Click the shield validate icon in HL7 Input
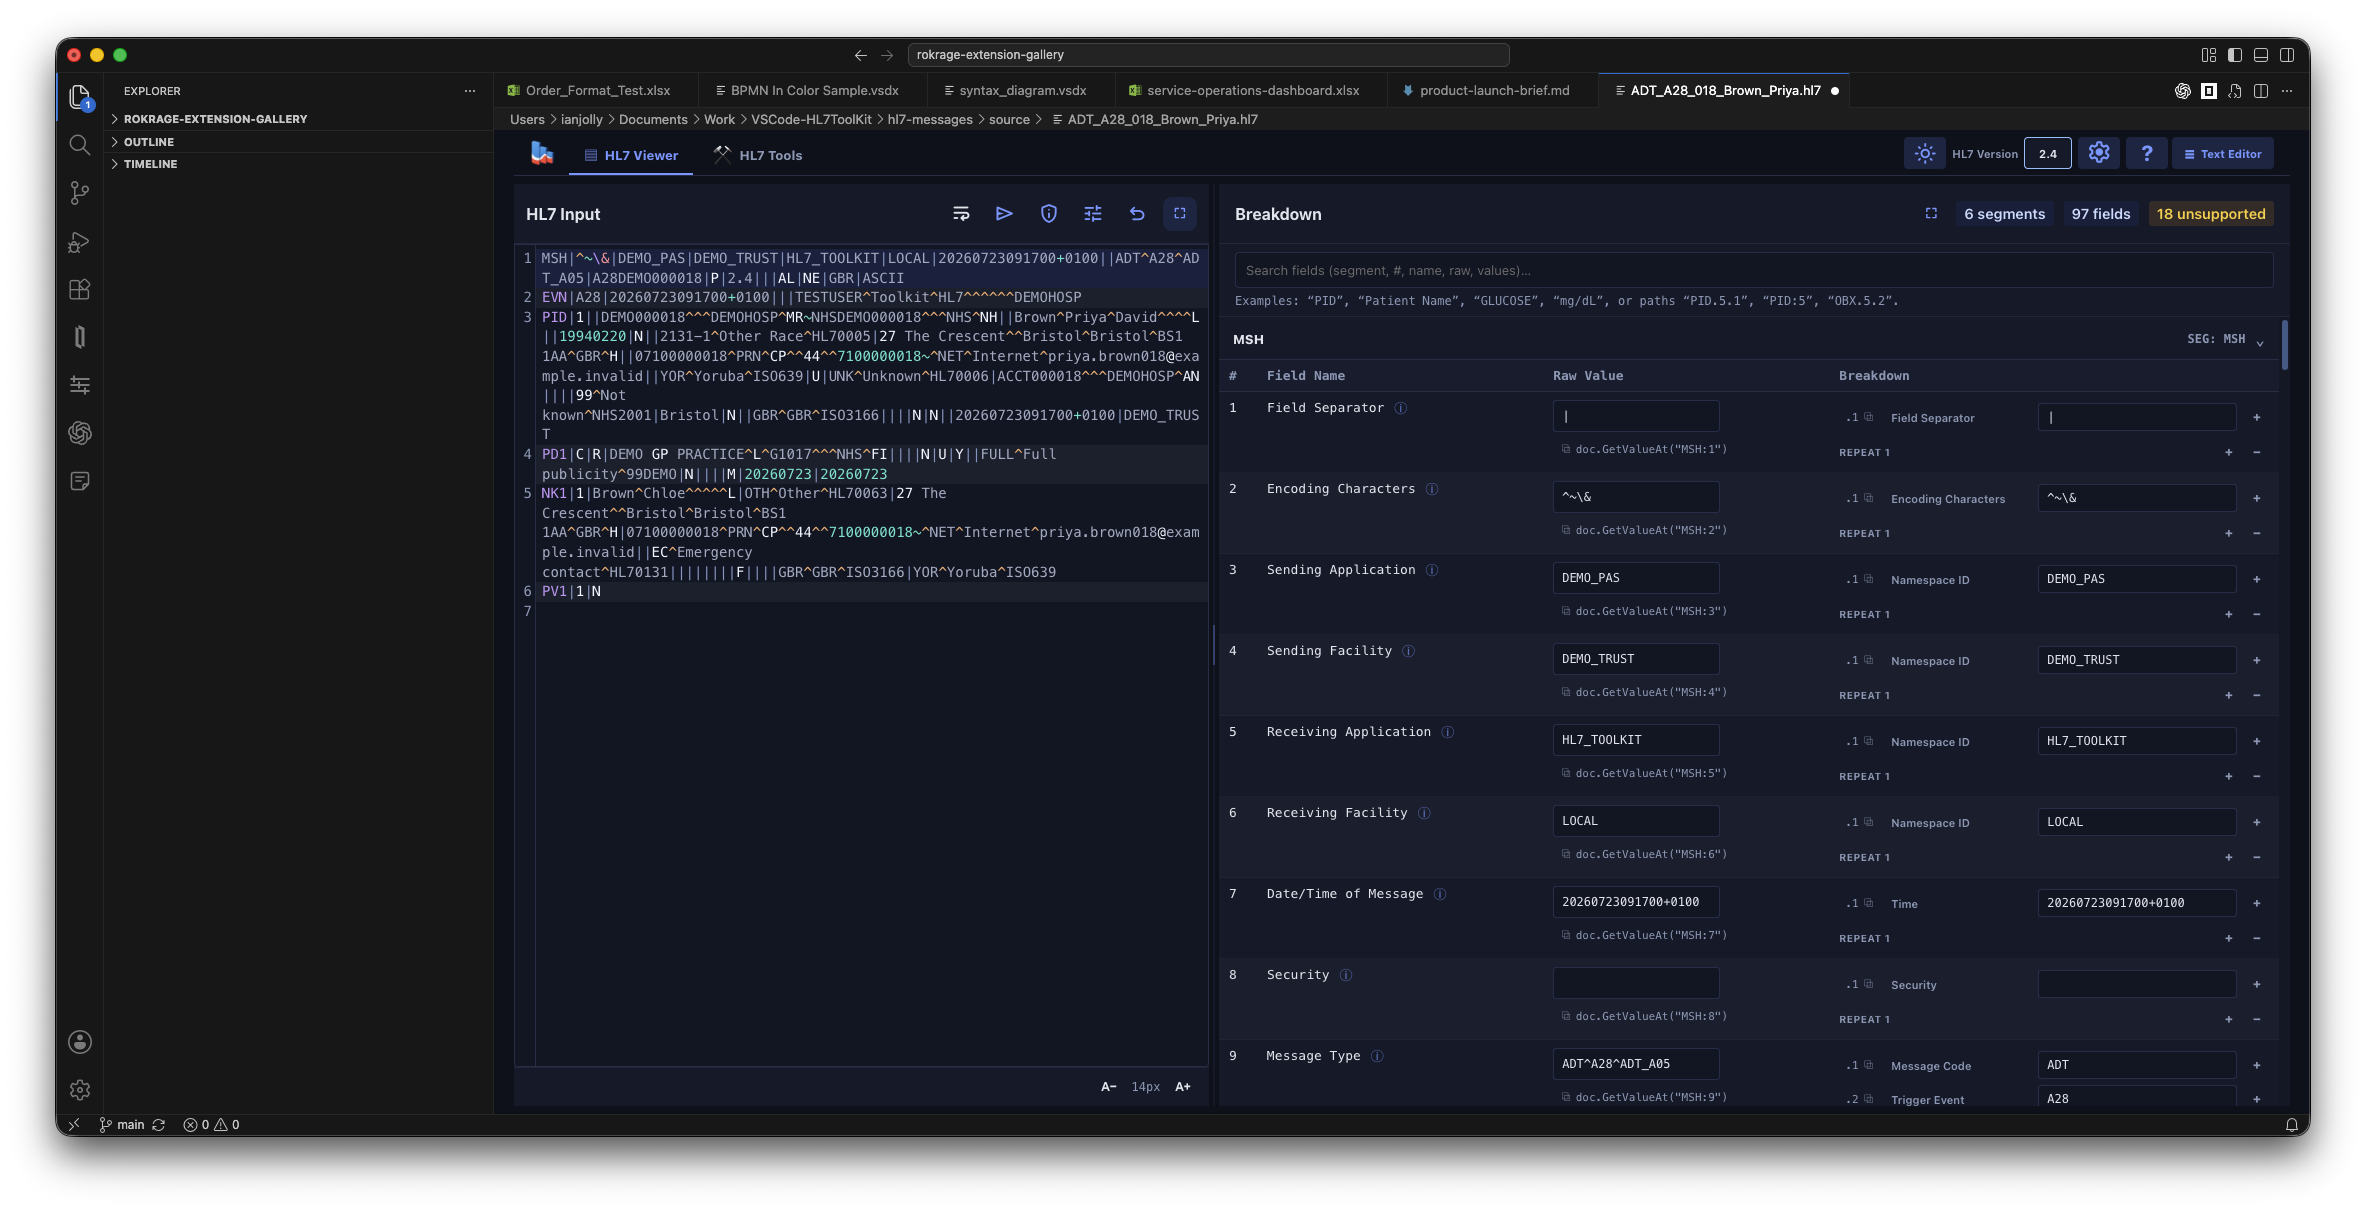 pyautogui.click(x=1049, y=214)
